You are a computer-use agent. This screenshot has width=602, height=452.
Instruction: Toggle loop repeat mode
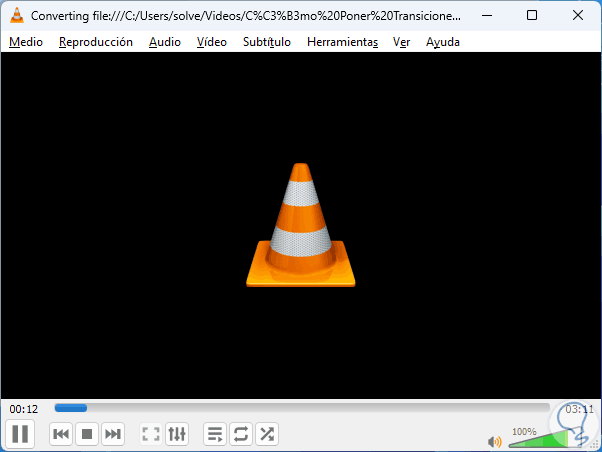pos(241,434)
